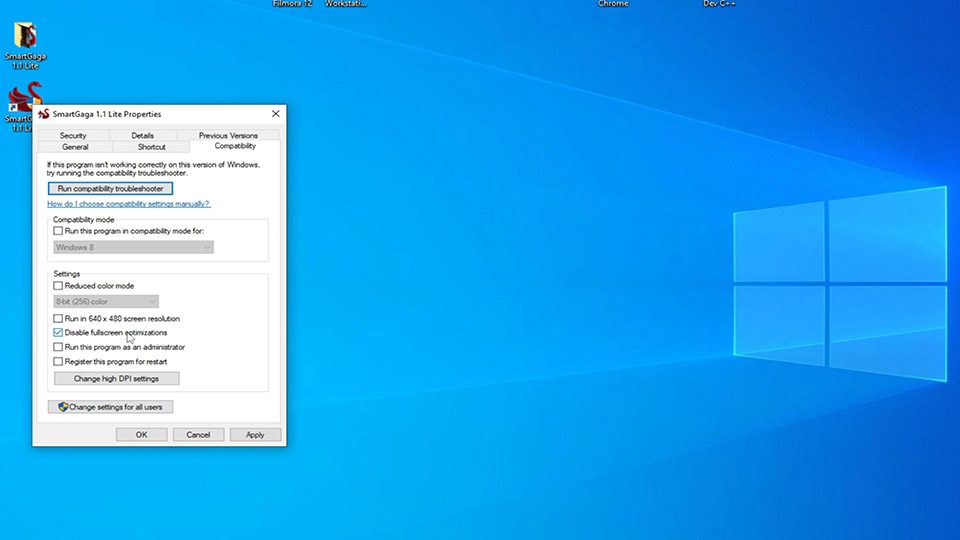
Task: Click the Apply button
Action: point(255,435)
